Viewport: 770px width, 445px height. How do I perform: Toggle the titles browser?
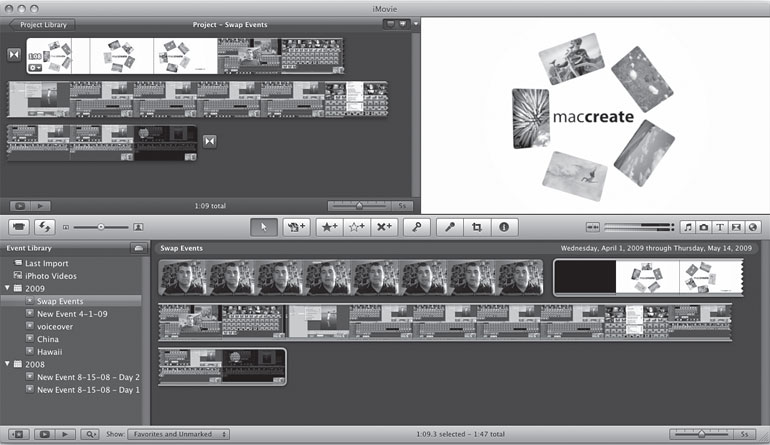(721, 227)
